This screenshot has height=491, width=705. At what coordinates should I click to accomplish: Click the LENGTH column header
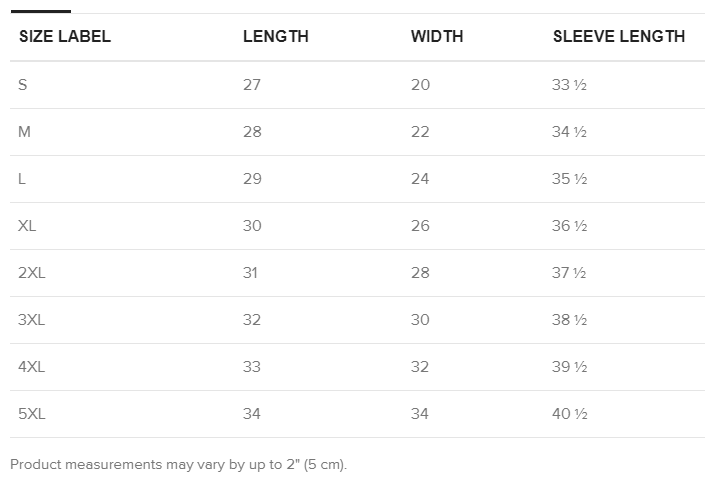point(276,36)
